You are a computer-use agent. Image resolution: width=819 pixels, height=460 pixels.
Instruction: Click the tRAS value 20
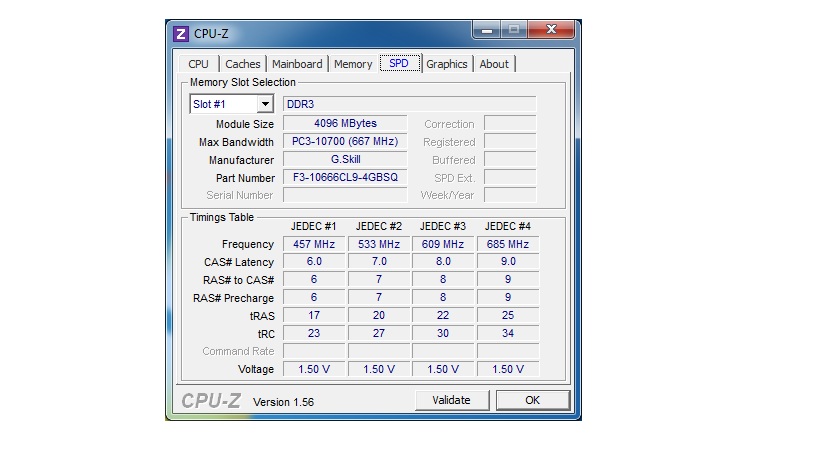pyautogui.click(x=379, y=315)
